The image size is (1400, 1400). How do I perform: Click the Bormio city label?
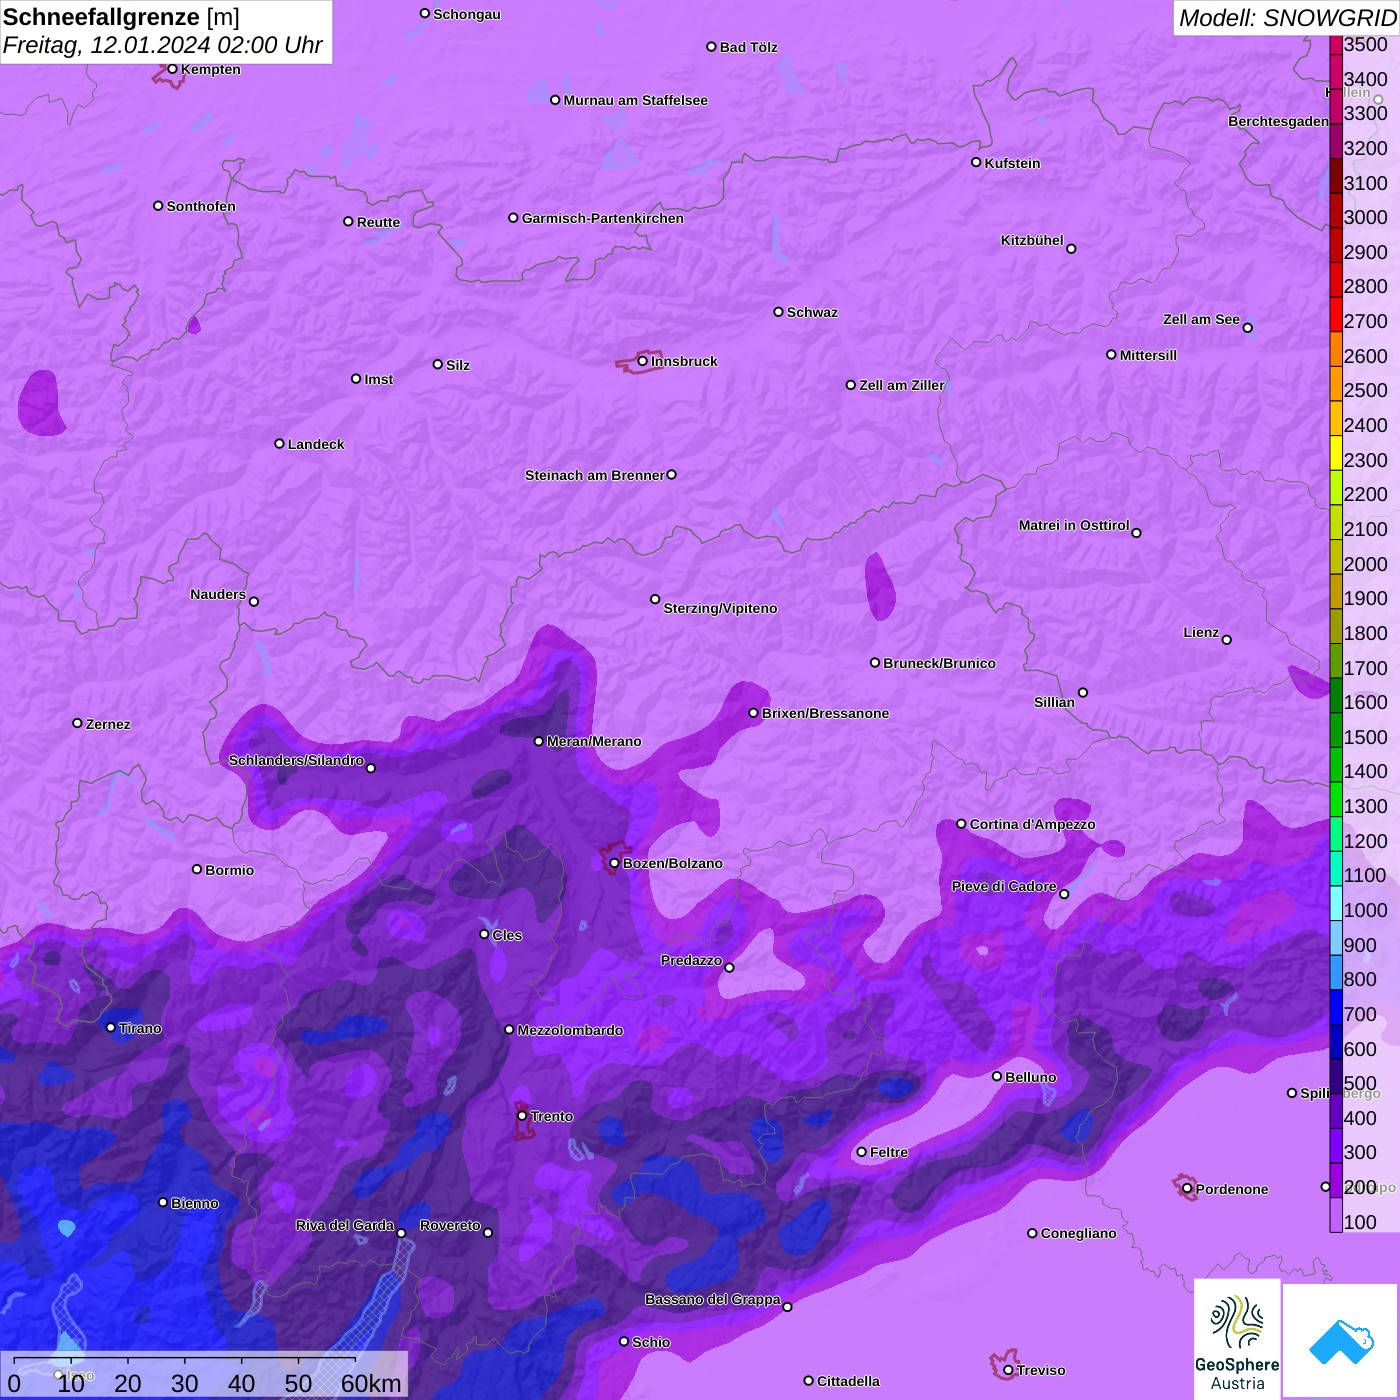pyautogui.click(x=229, y=870)
